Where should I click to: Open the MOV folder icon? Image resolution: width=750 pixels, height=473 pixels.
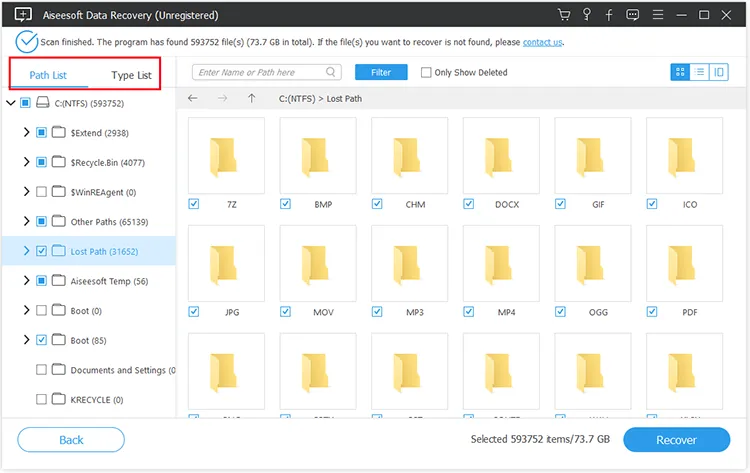point(318,263)
